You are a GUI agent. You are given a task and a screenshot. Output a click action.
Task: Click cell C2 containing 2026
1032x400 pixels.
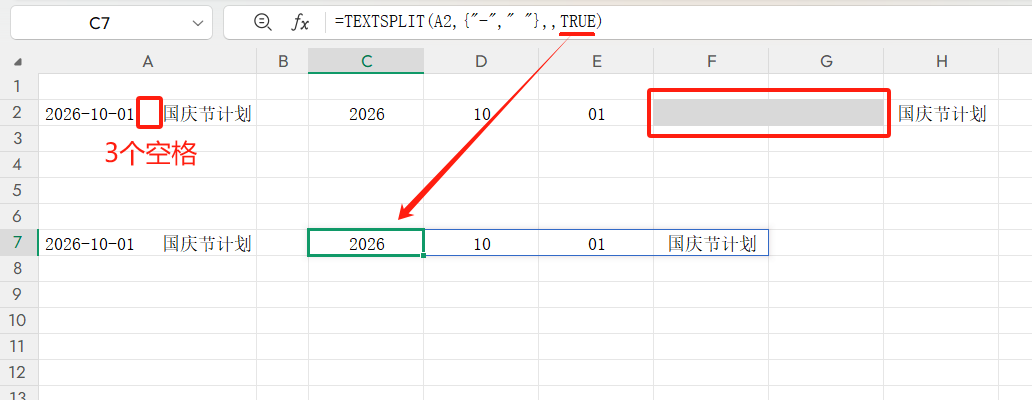[x=366, y=113]
